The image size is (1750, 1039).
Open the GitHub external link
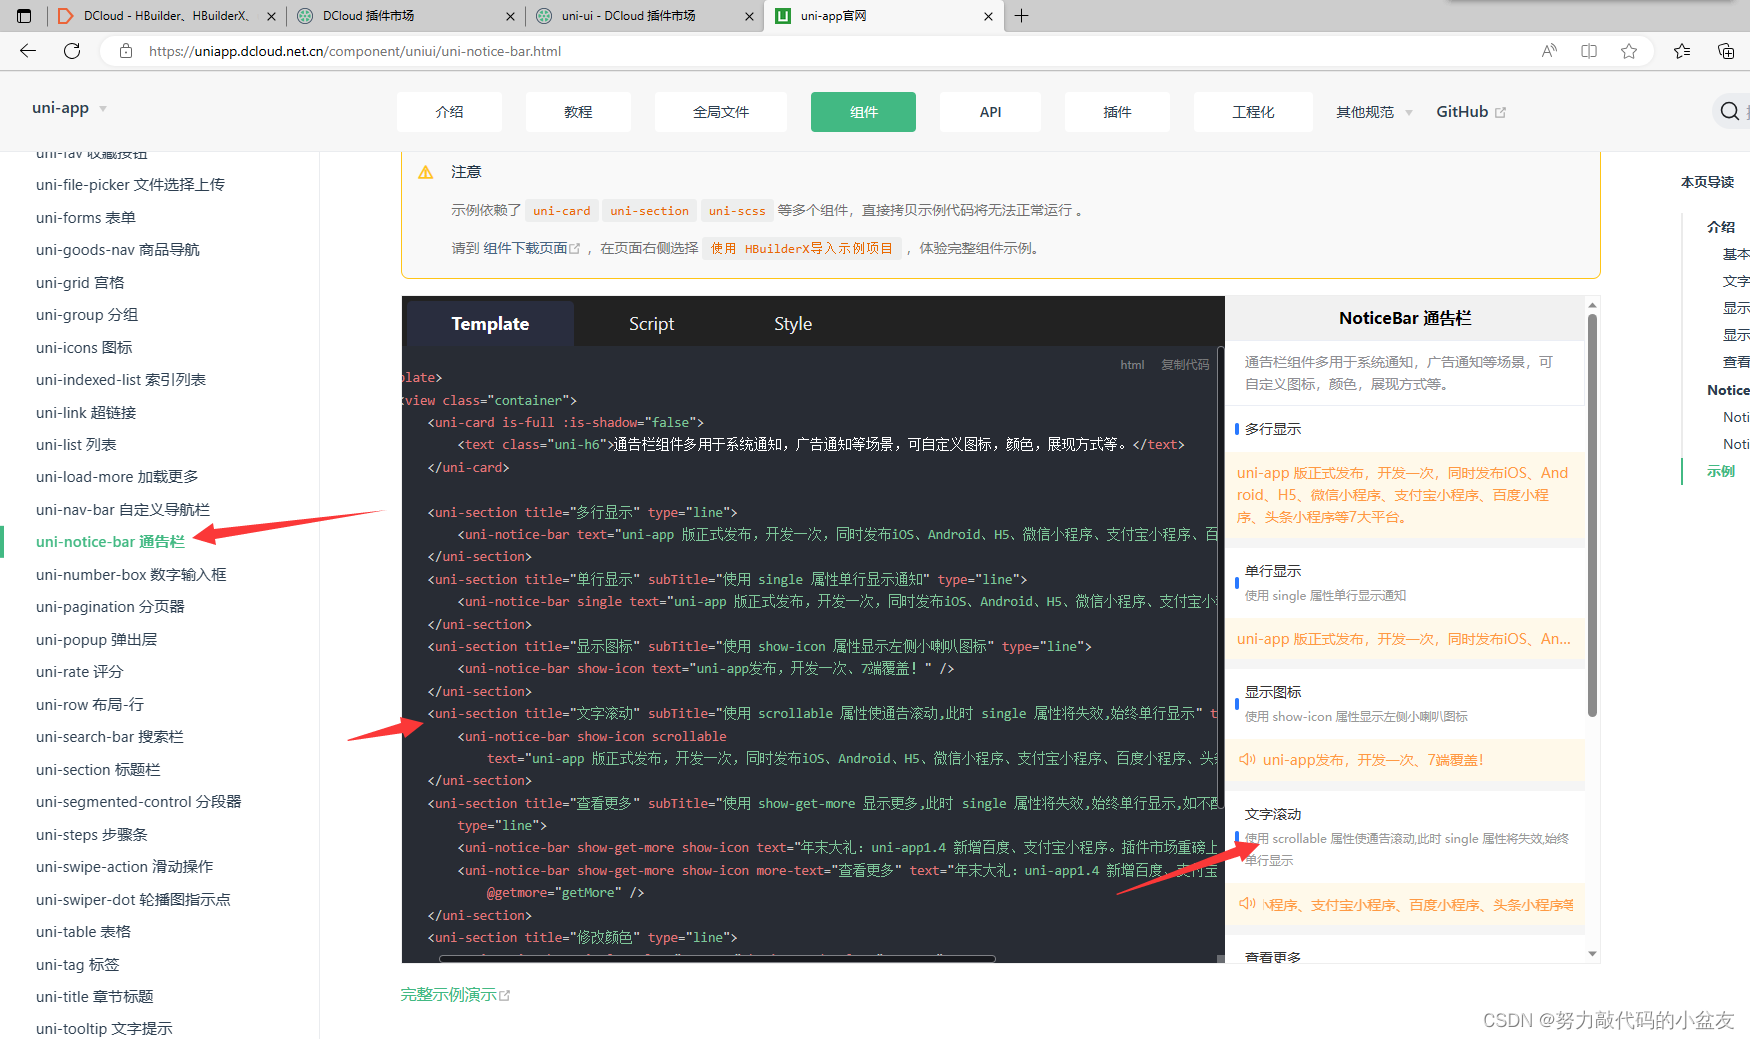(1470, 112)
